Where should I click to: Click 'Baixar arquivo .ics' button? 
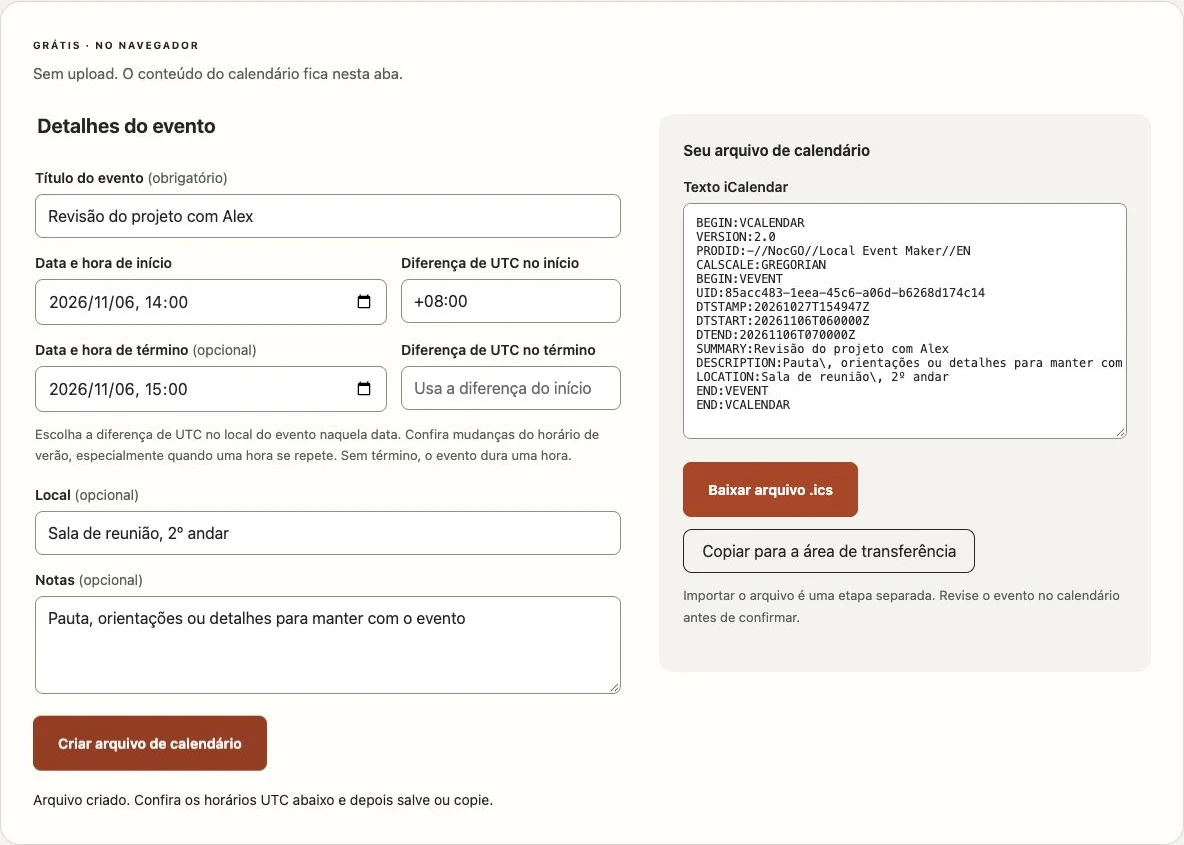[770, 489]
